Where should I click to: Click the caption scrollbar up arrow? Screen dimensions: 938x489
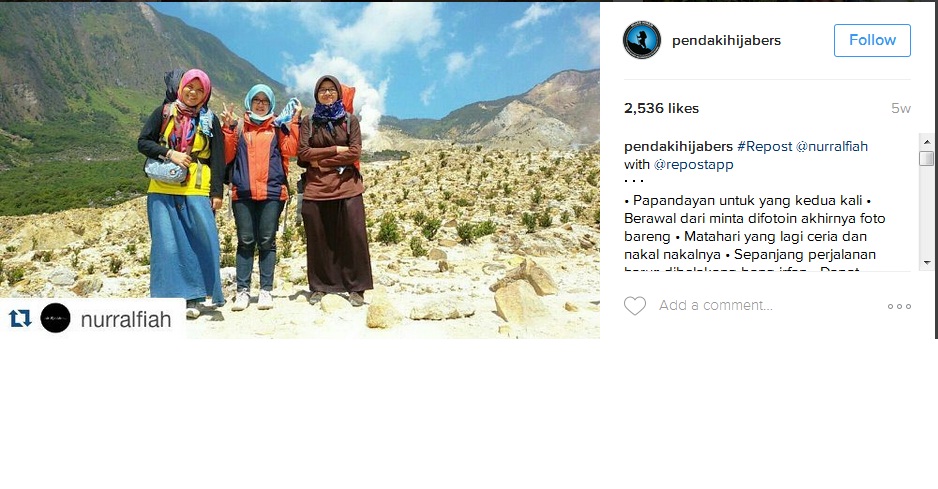point(927,142)
